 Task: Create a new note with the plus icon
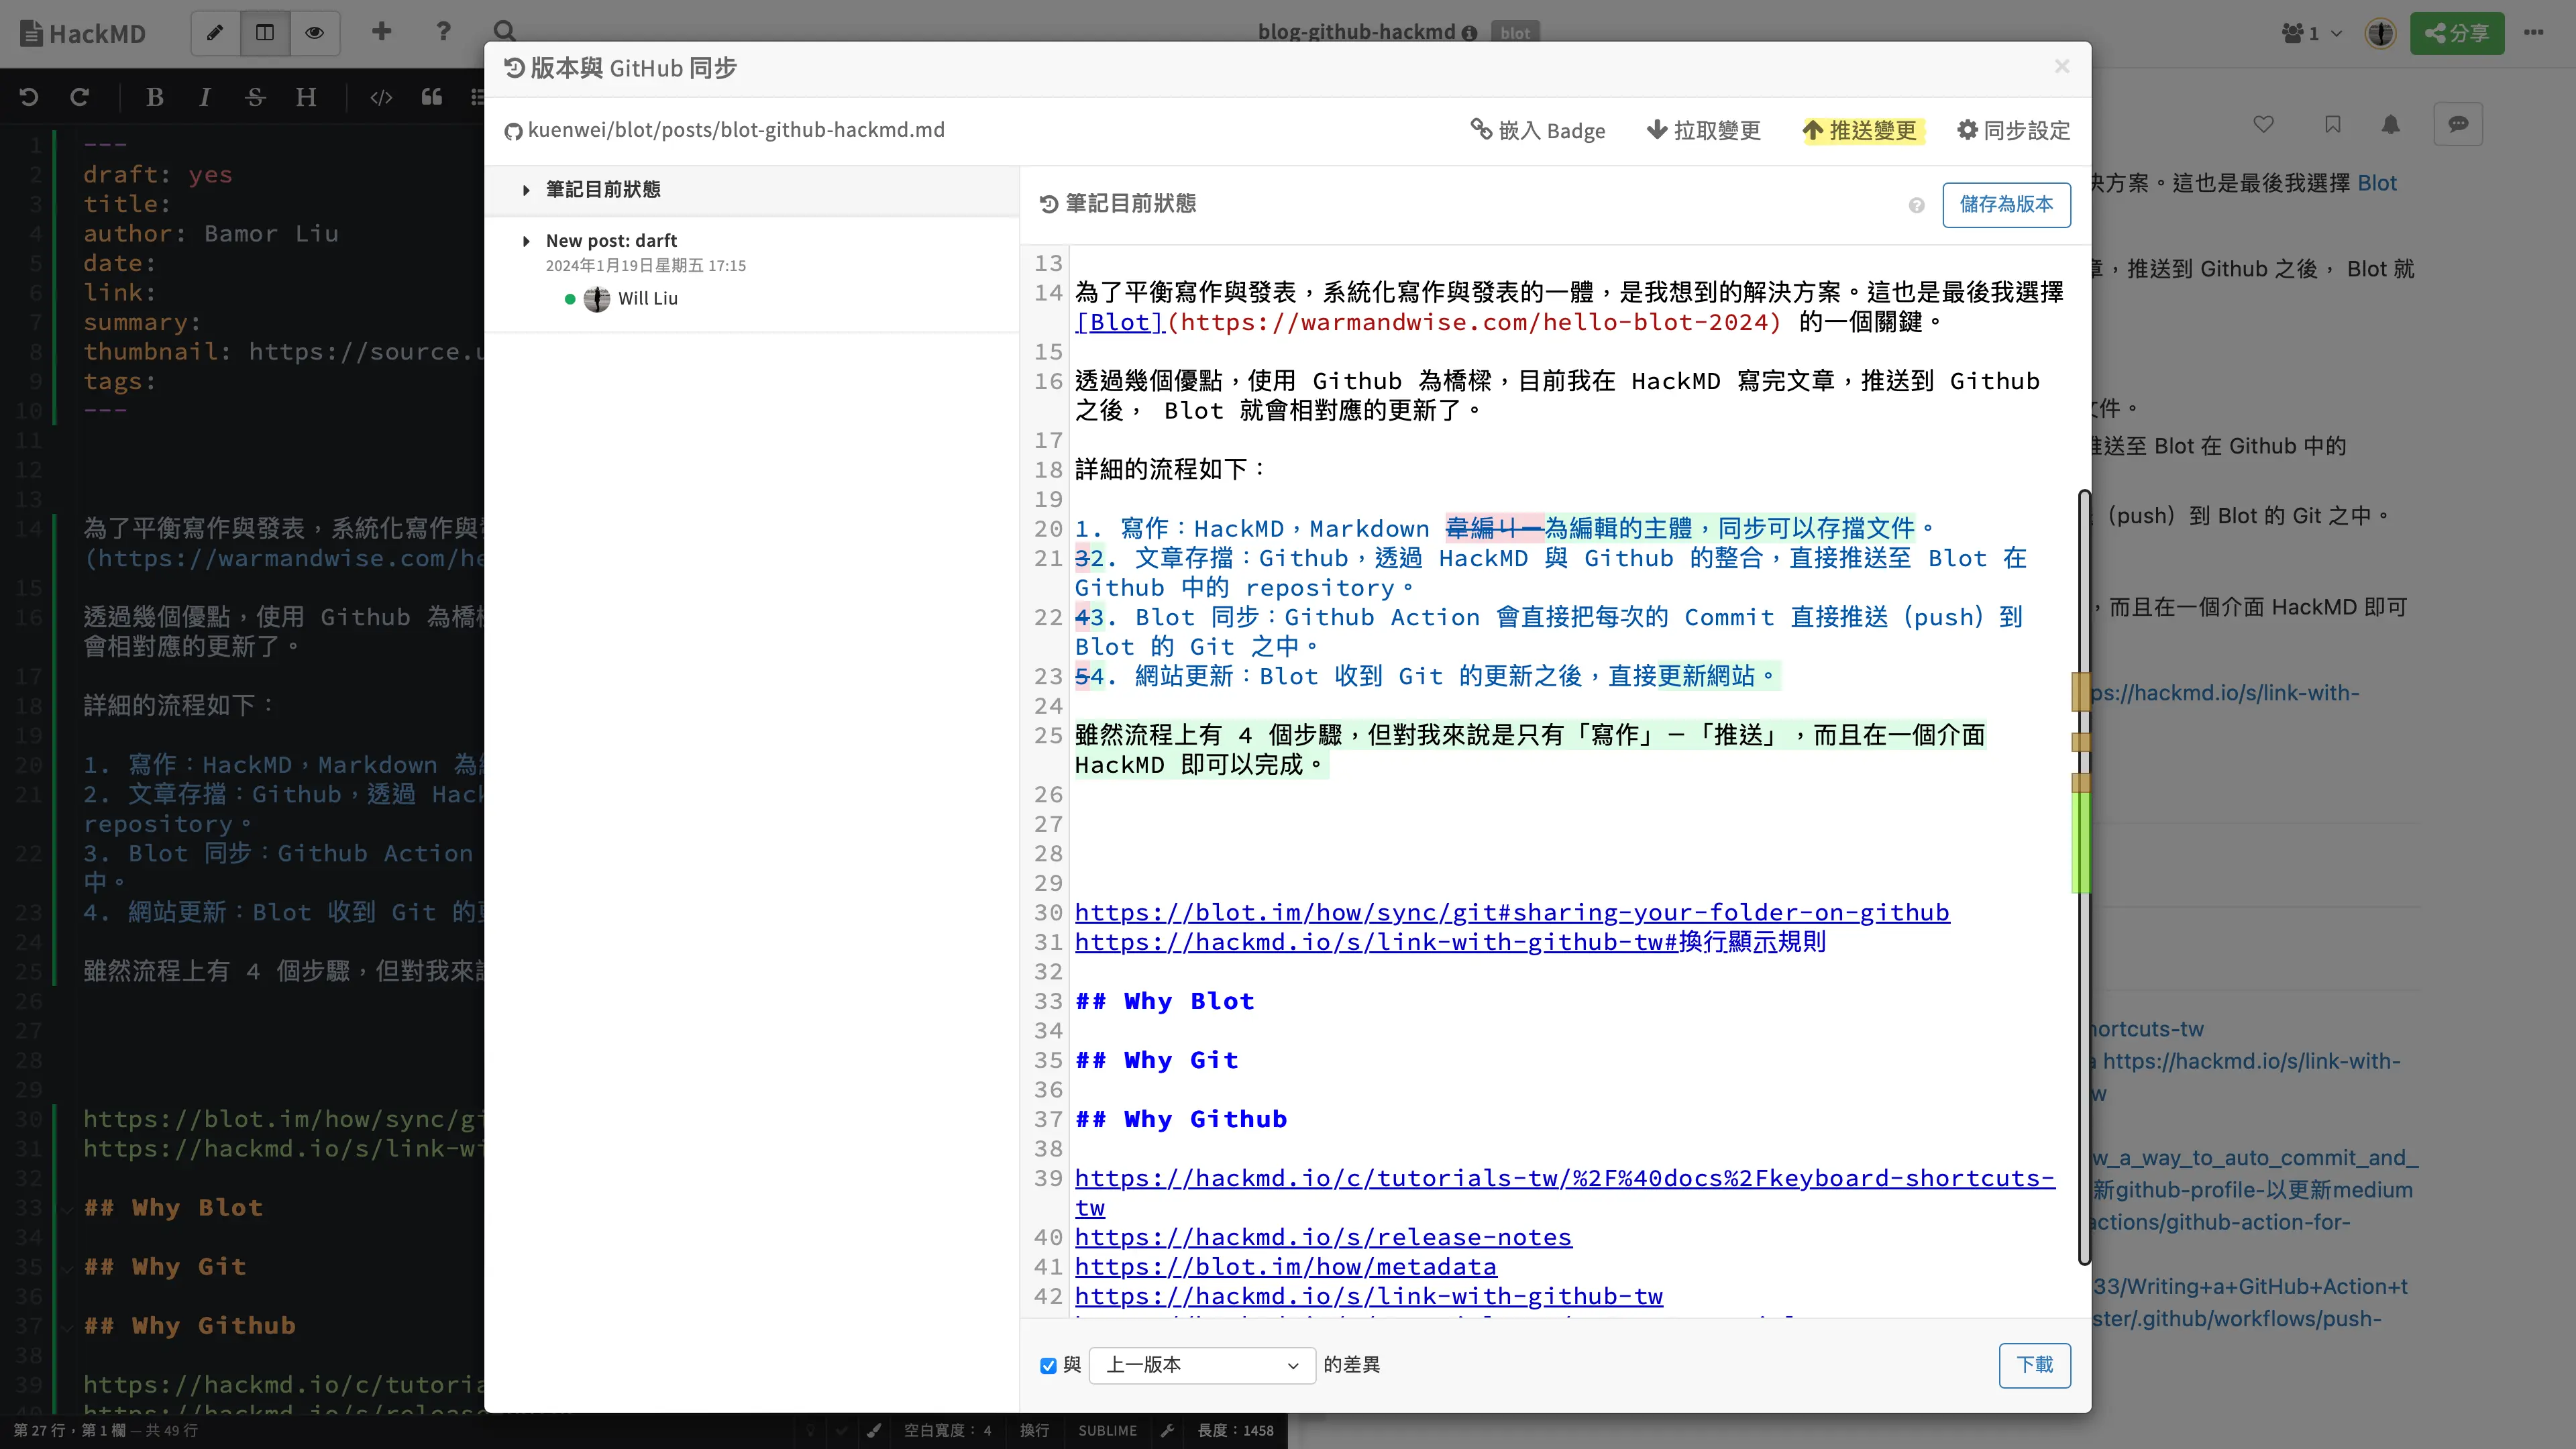[x=381, y=32]
